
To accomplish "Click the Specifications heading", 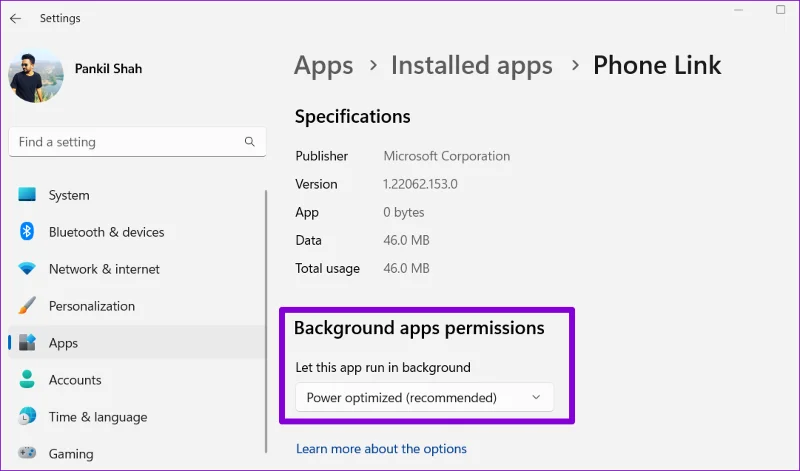I will [353, 117].
